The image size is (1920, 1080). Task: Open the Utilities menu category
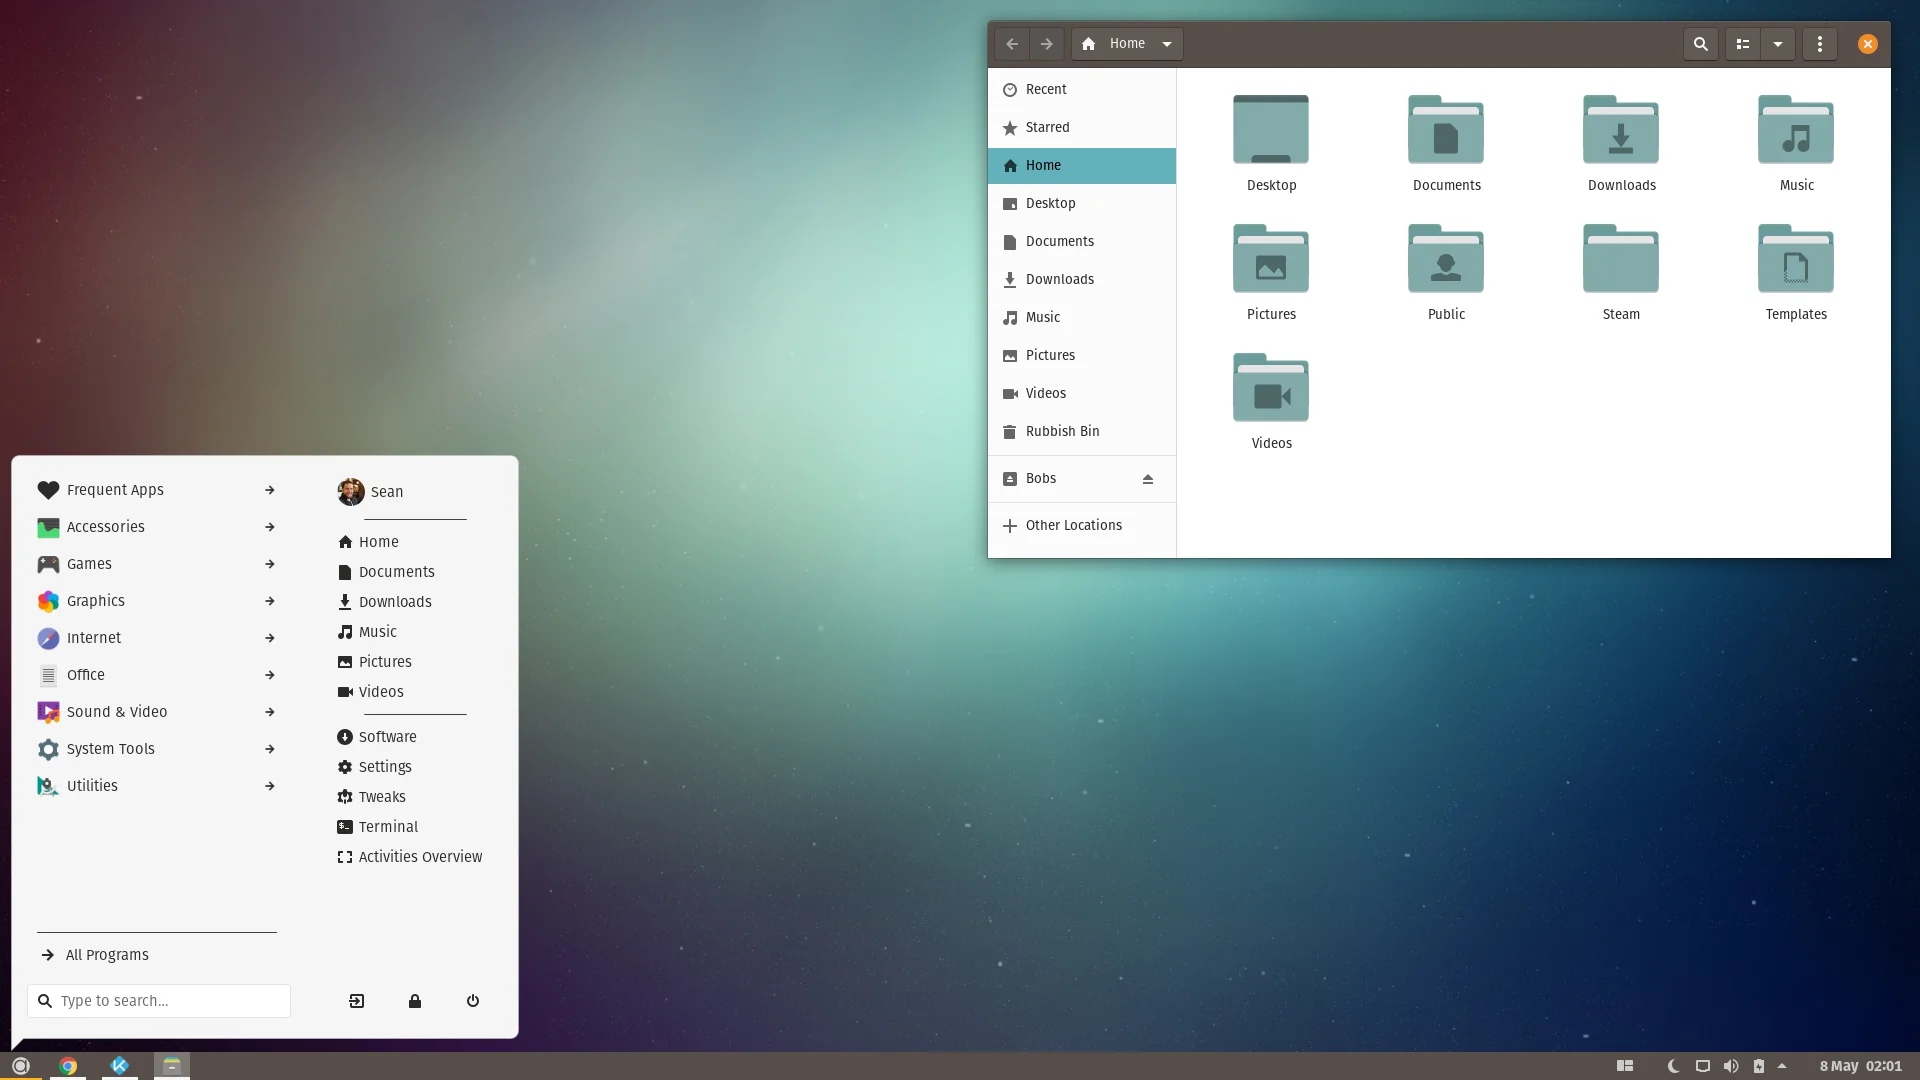click(156, 786)
